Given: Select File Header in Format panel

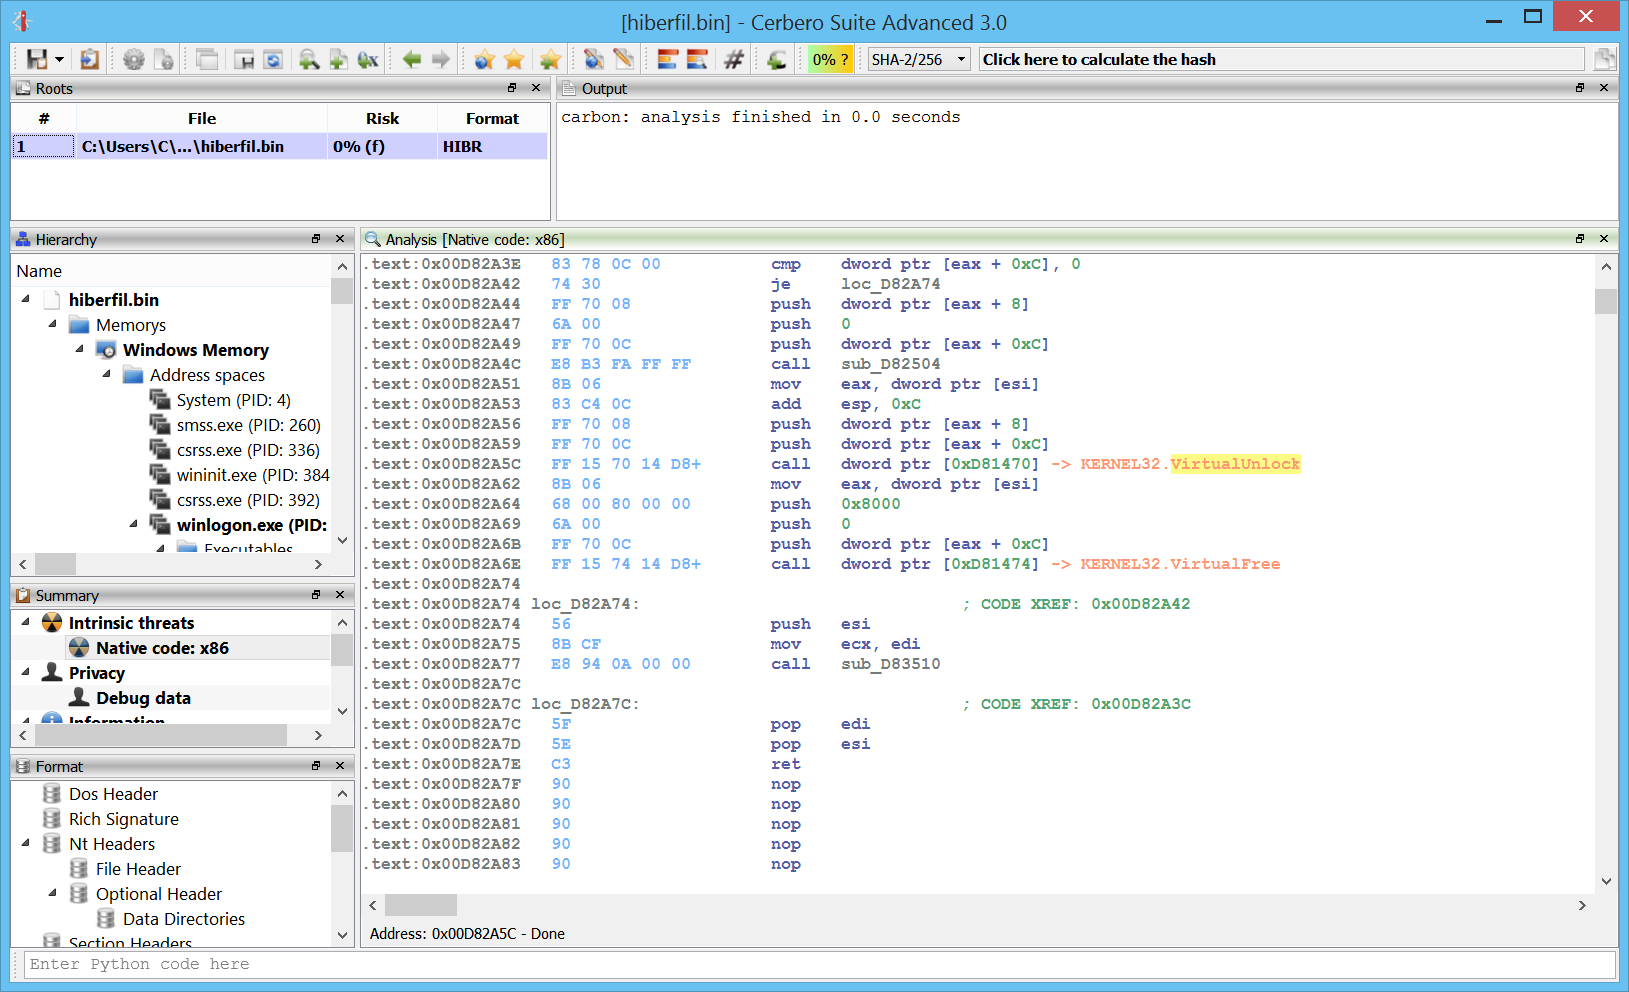Looking at the screenshot, I should pos(138,869).
